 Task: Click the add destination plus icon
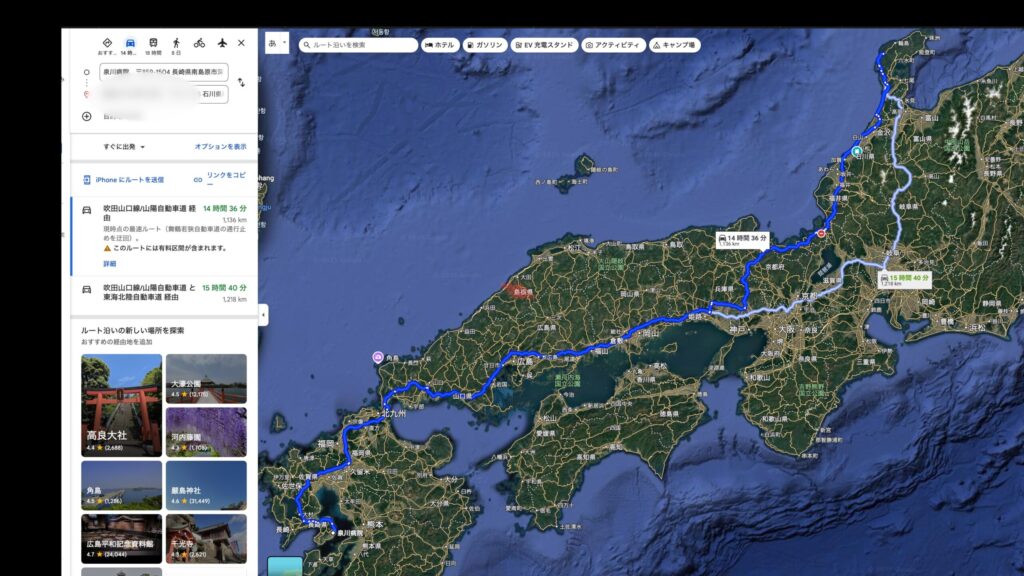pyautogui.click(x=87, y=116)
